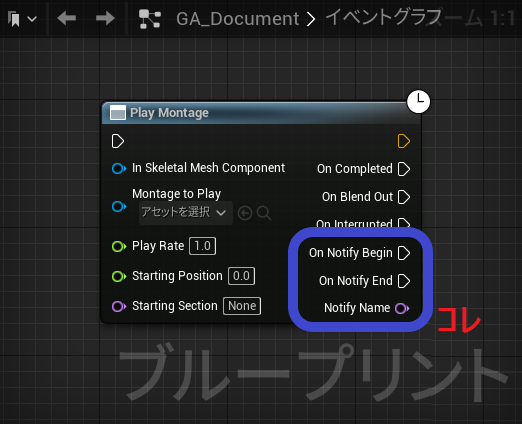Screen dimensions: 522x424
Task: Edit the Play Rate value 1.0
Action: (x=202, y=246)
